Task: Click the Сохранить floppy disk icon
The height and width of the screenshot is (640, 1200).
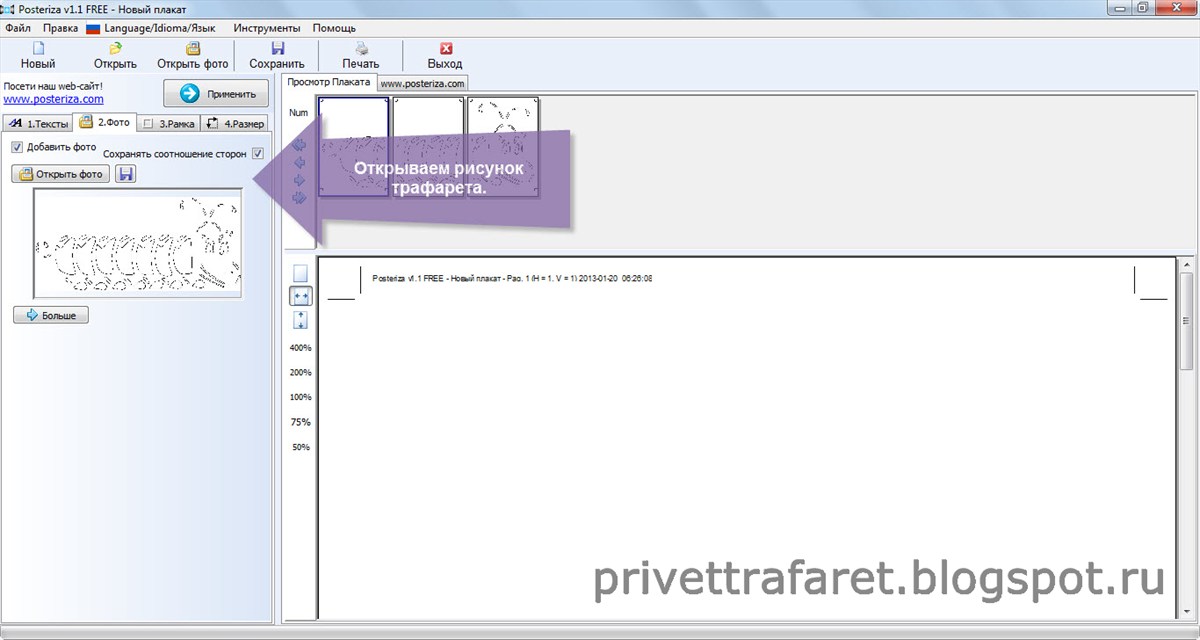Action: click(277, 49)
